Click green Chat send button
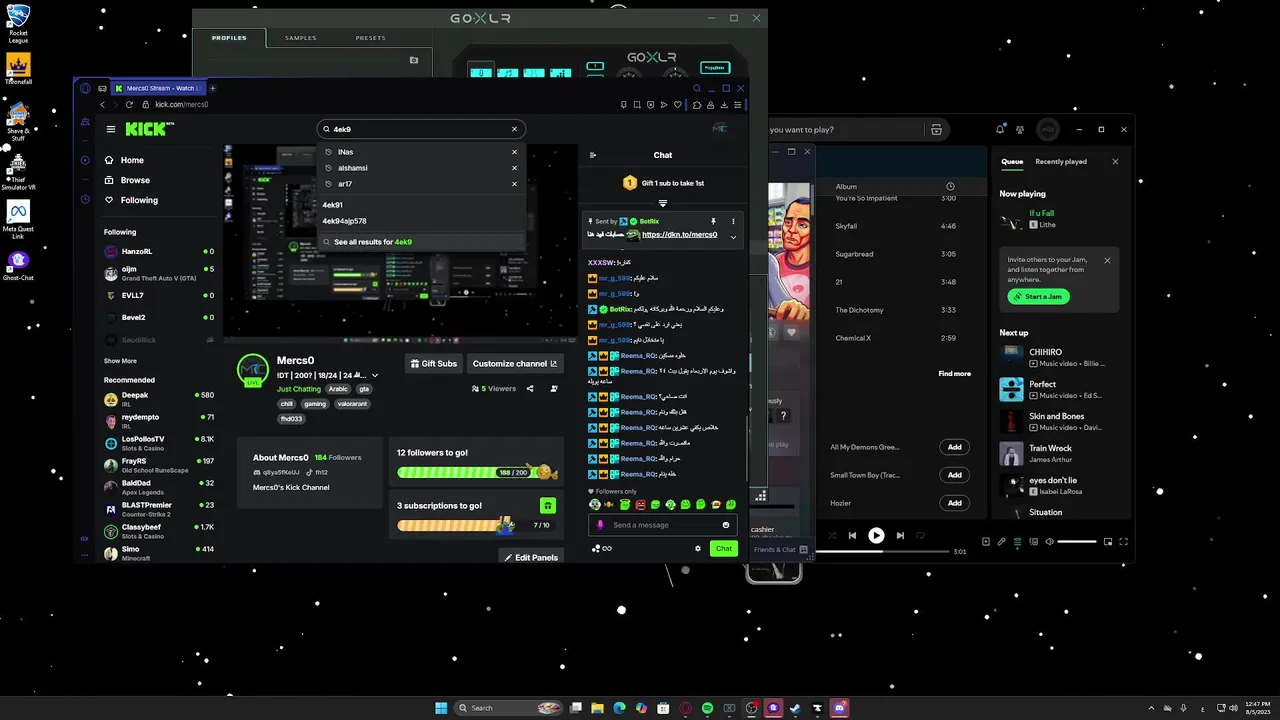This screenshot has height=720, width=1280. tap(724, 548)
